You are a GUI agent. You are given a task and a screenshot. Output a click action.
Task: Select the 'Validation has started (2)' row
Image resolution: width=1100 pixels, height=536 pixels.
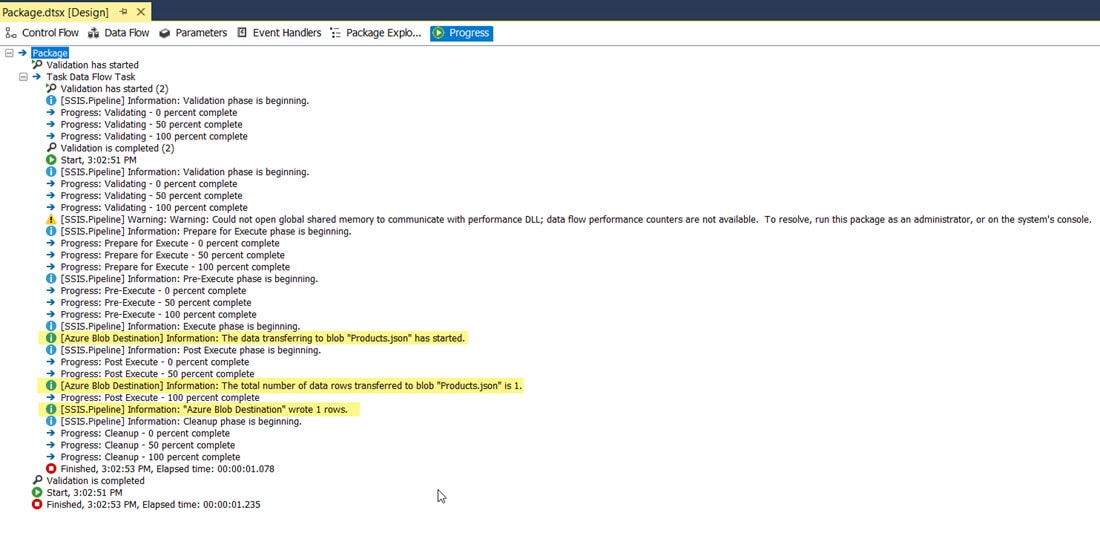114,89
